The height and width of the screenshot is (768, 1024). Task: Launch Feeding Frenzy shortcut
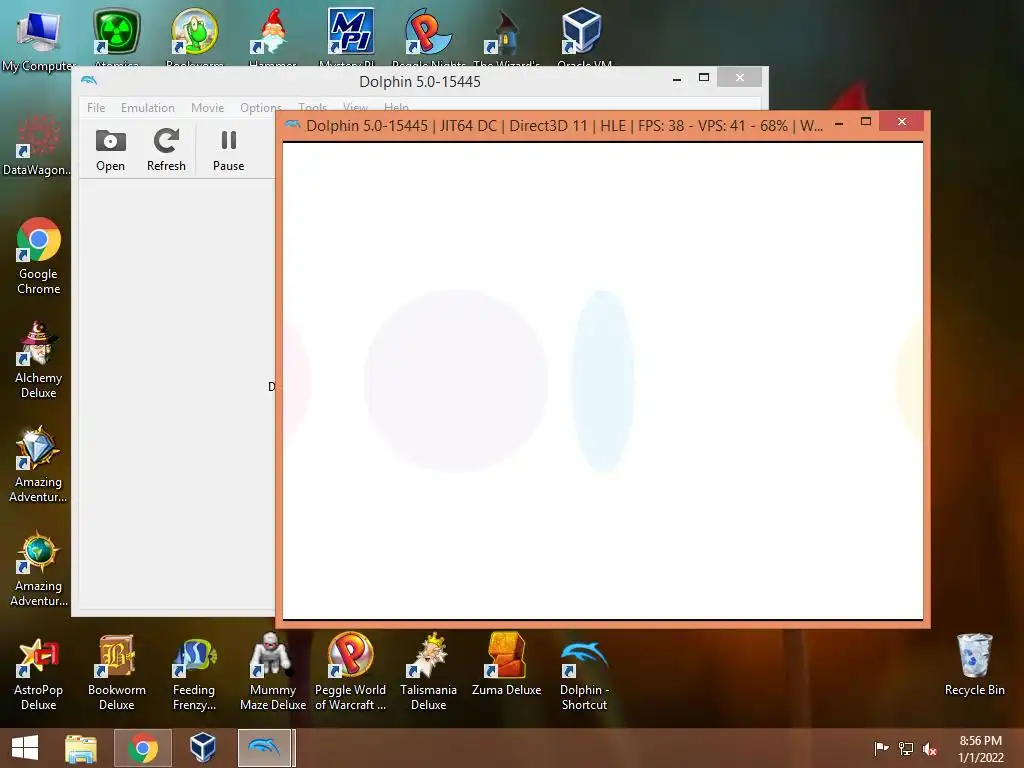pyautogui.click(x=194, y=672)
